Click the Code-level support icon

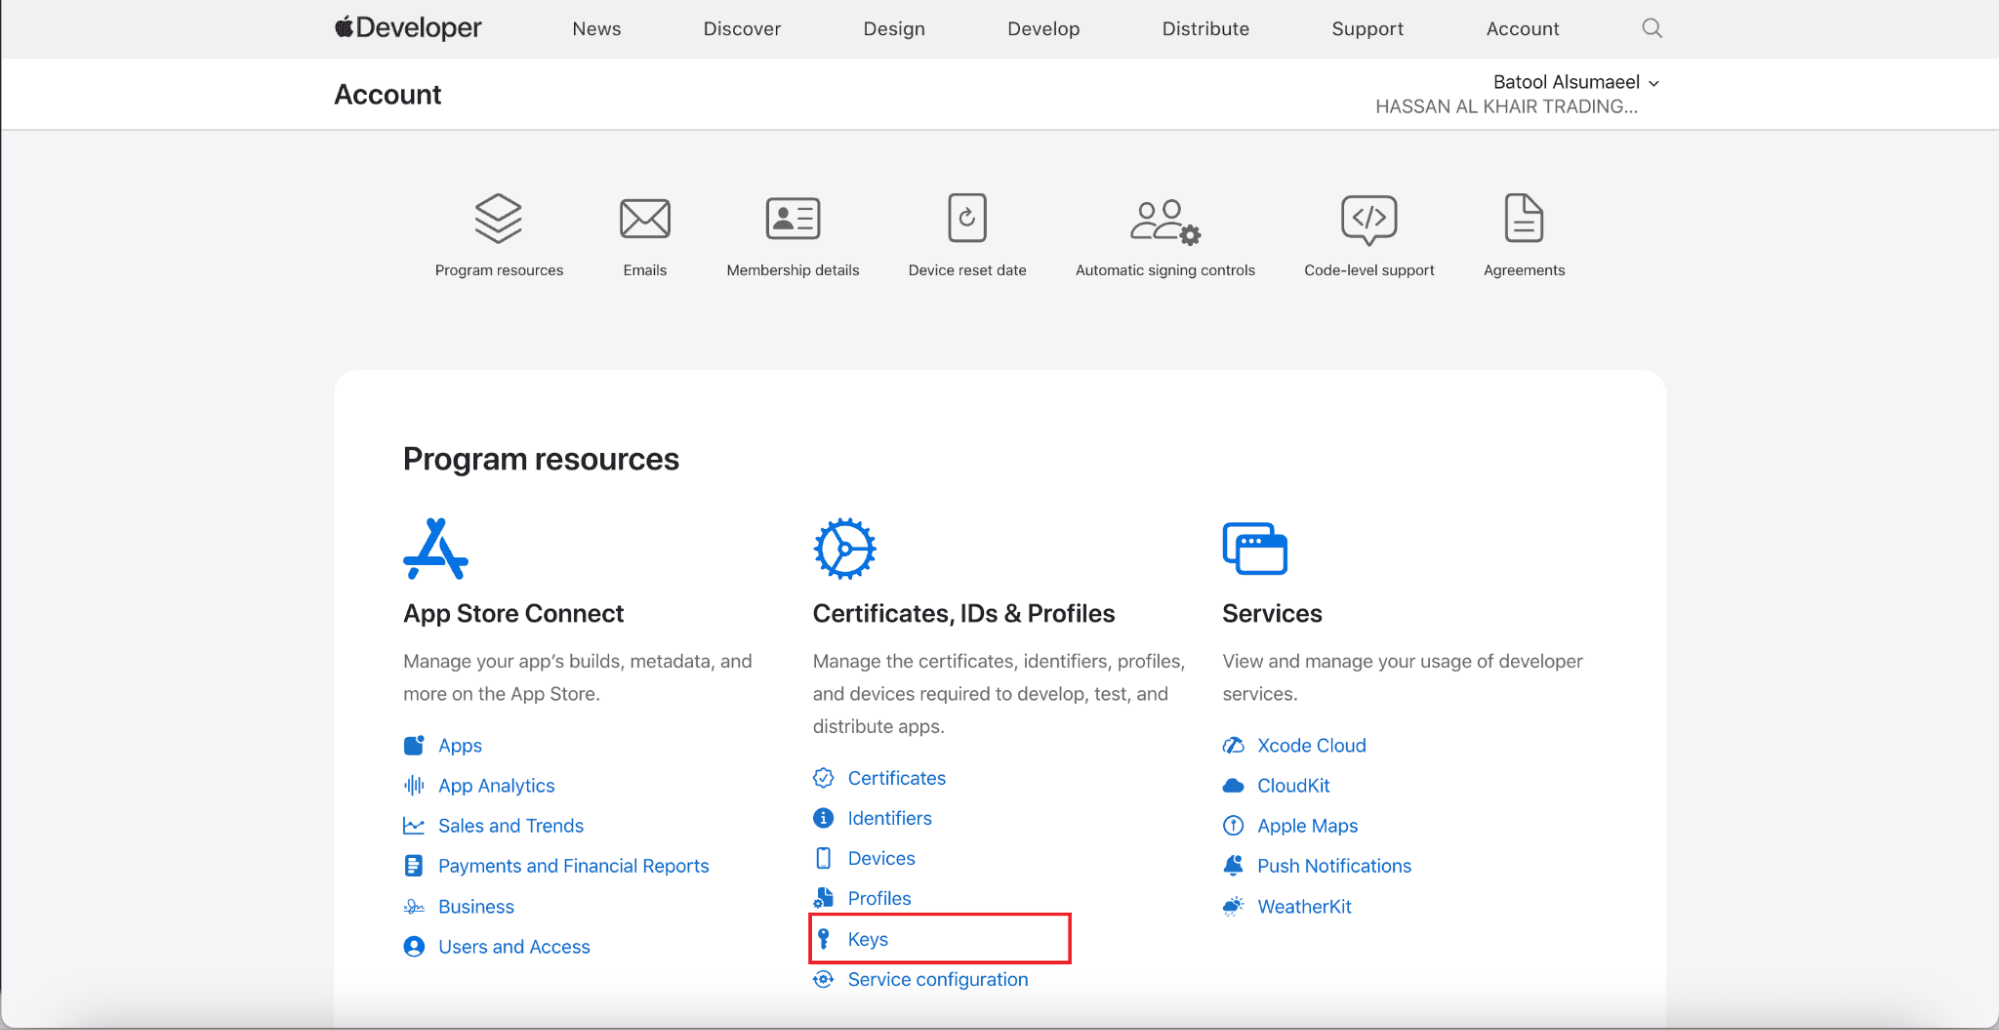pyautogui.click(x=1368, y=219)
